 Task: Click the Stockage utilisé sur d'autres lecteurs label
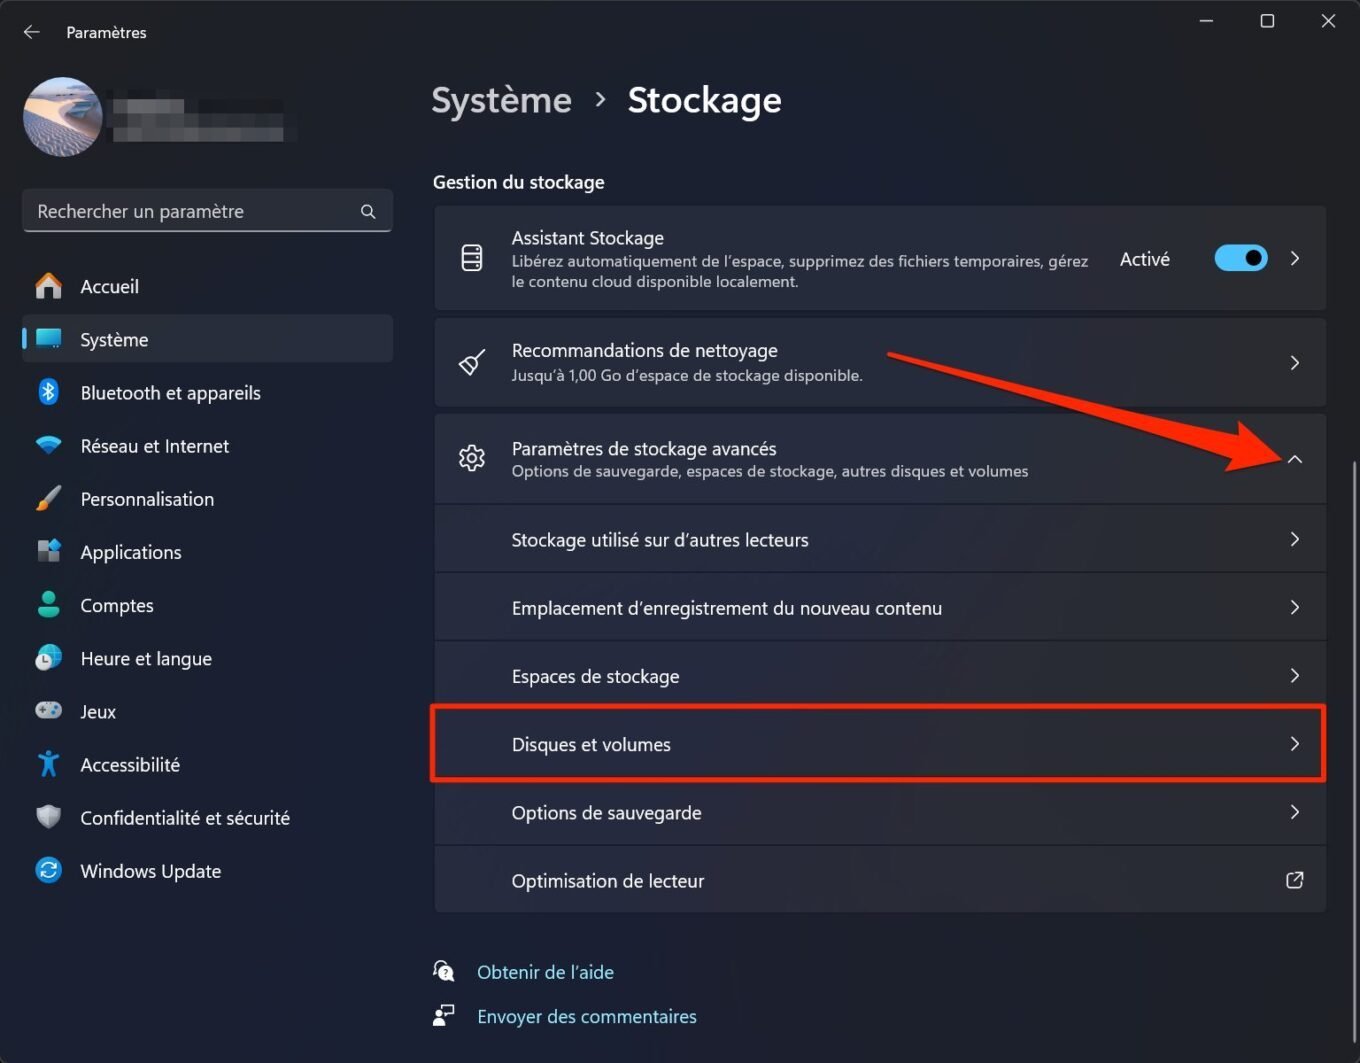coord(660,540)
